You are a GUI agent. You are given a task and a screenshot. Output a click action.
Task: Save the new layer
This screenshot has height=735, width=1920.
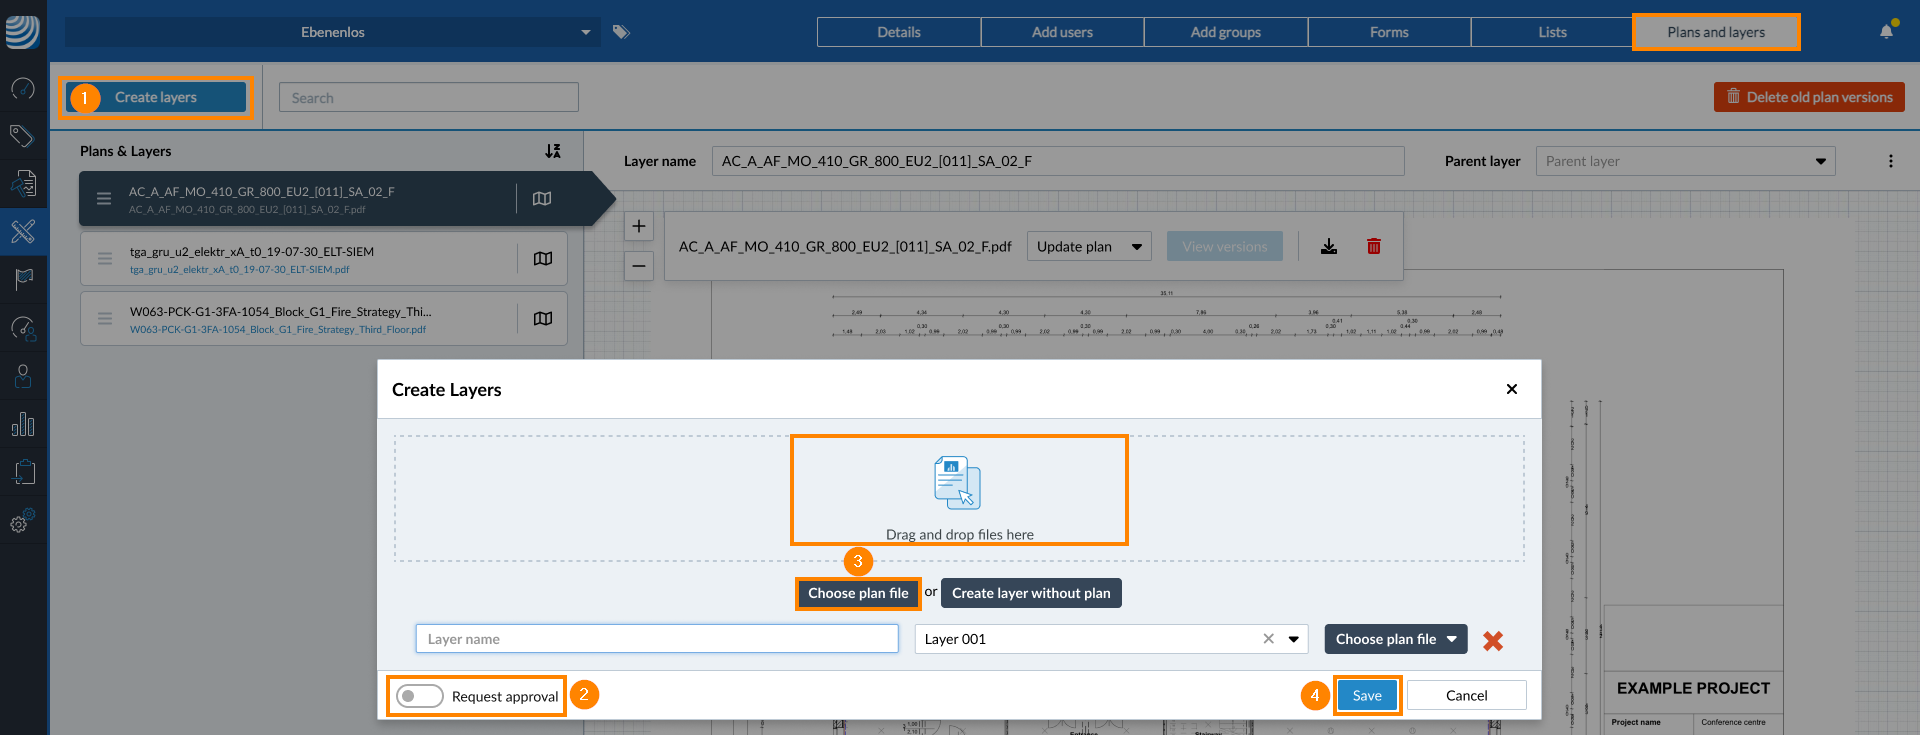click(1367, 696)
